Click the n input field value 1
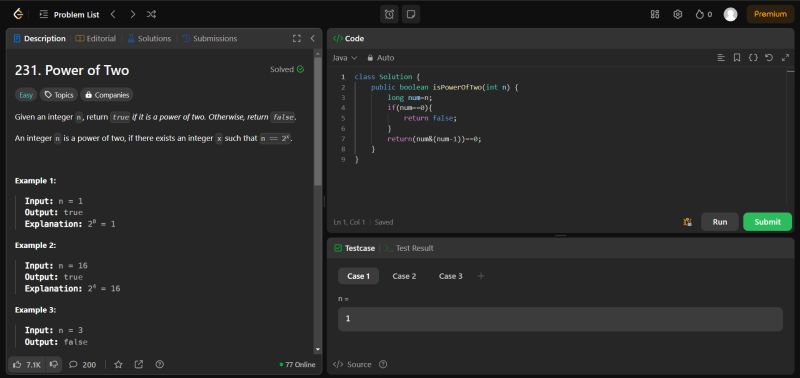The width and height of the screenshot is (800, 378). tap(560, 319)
